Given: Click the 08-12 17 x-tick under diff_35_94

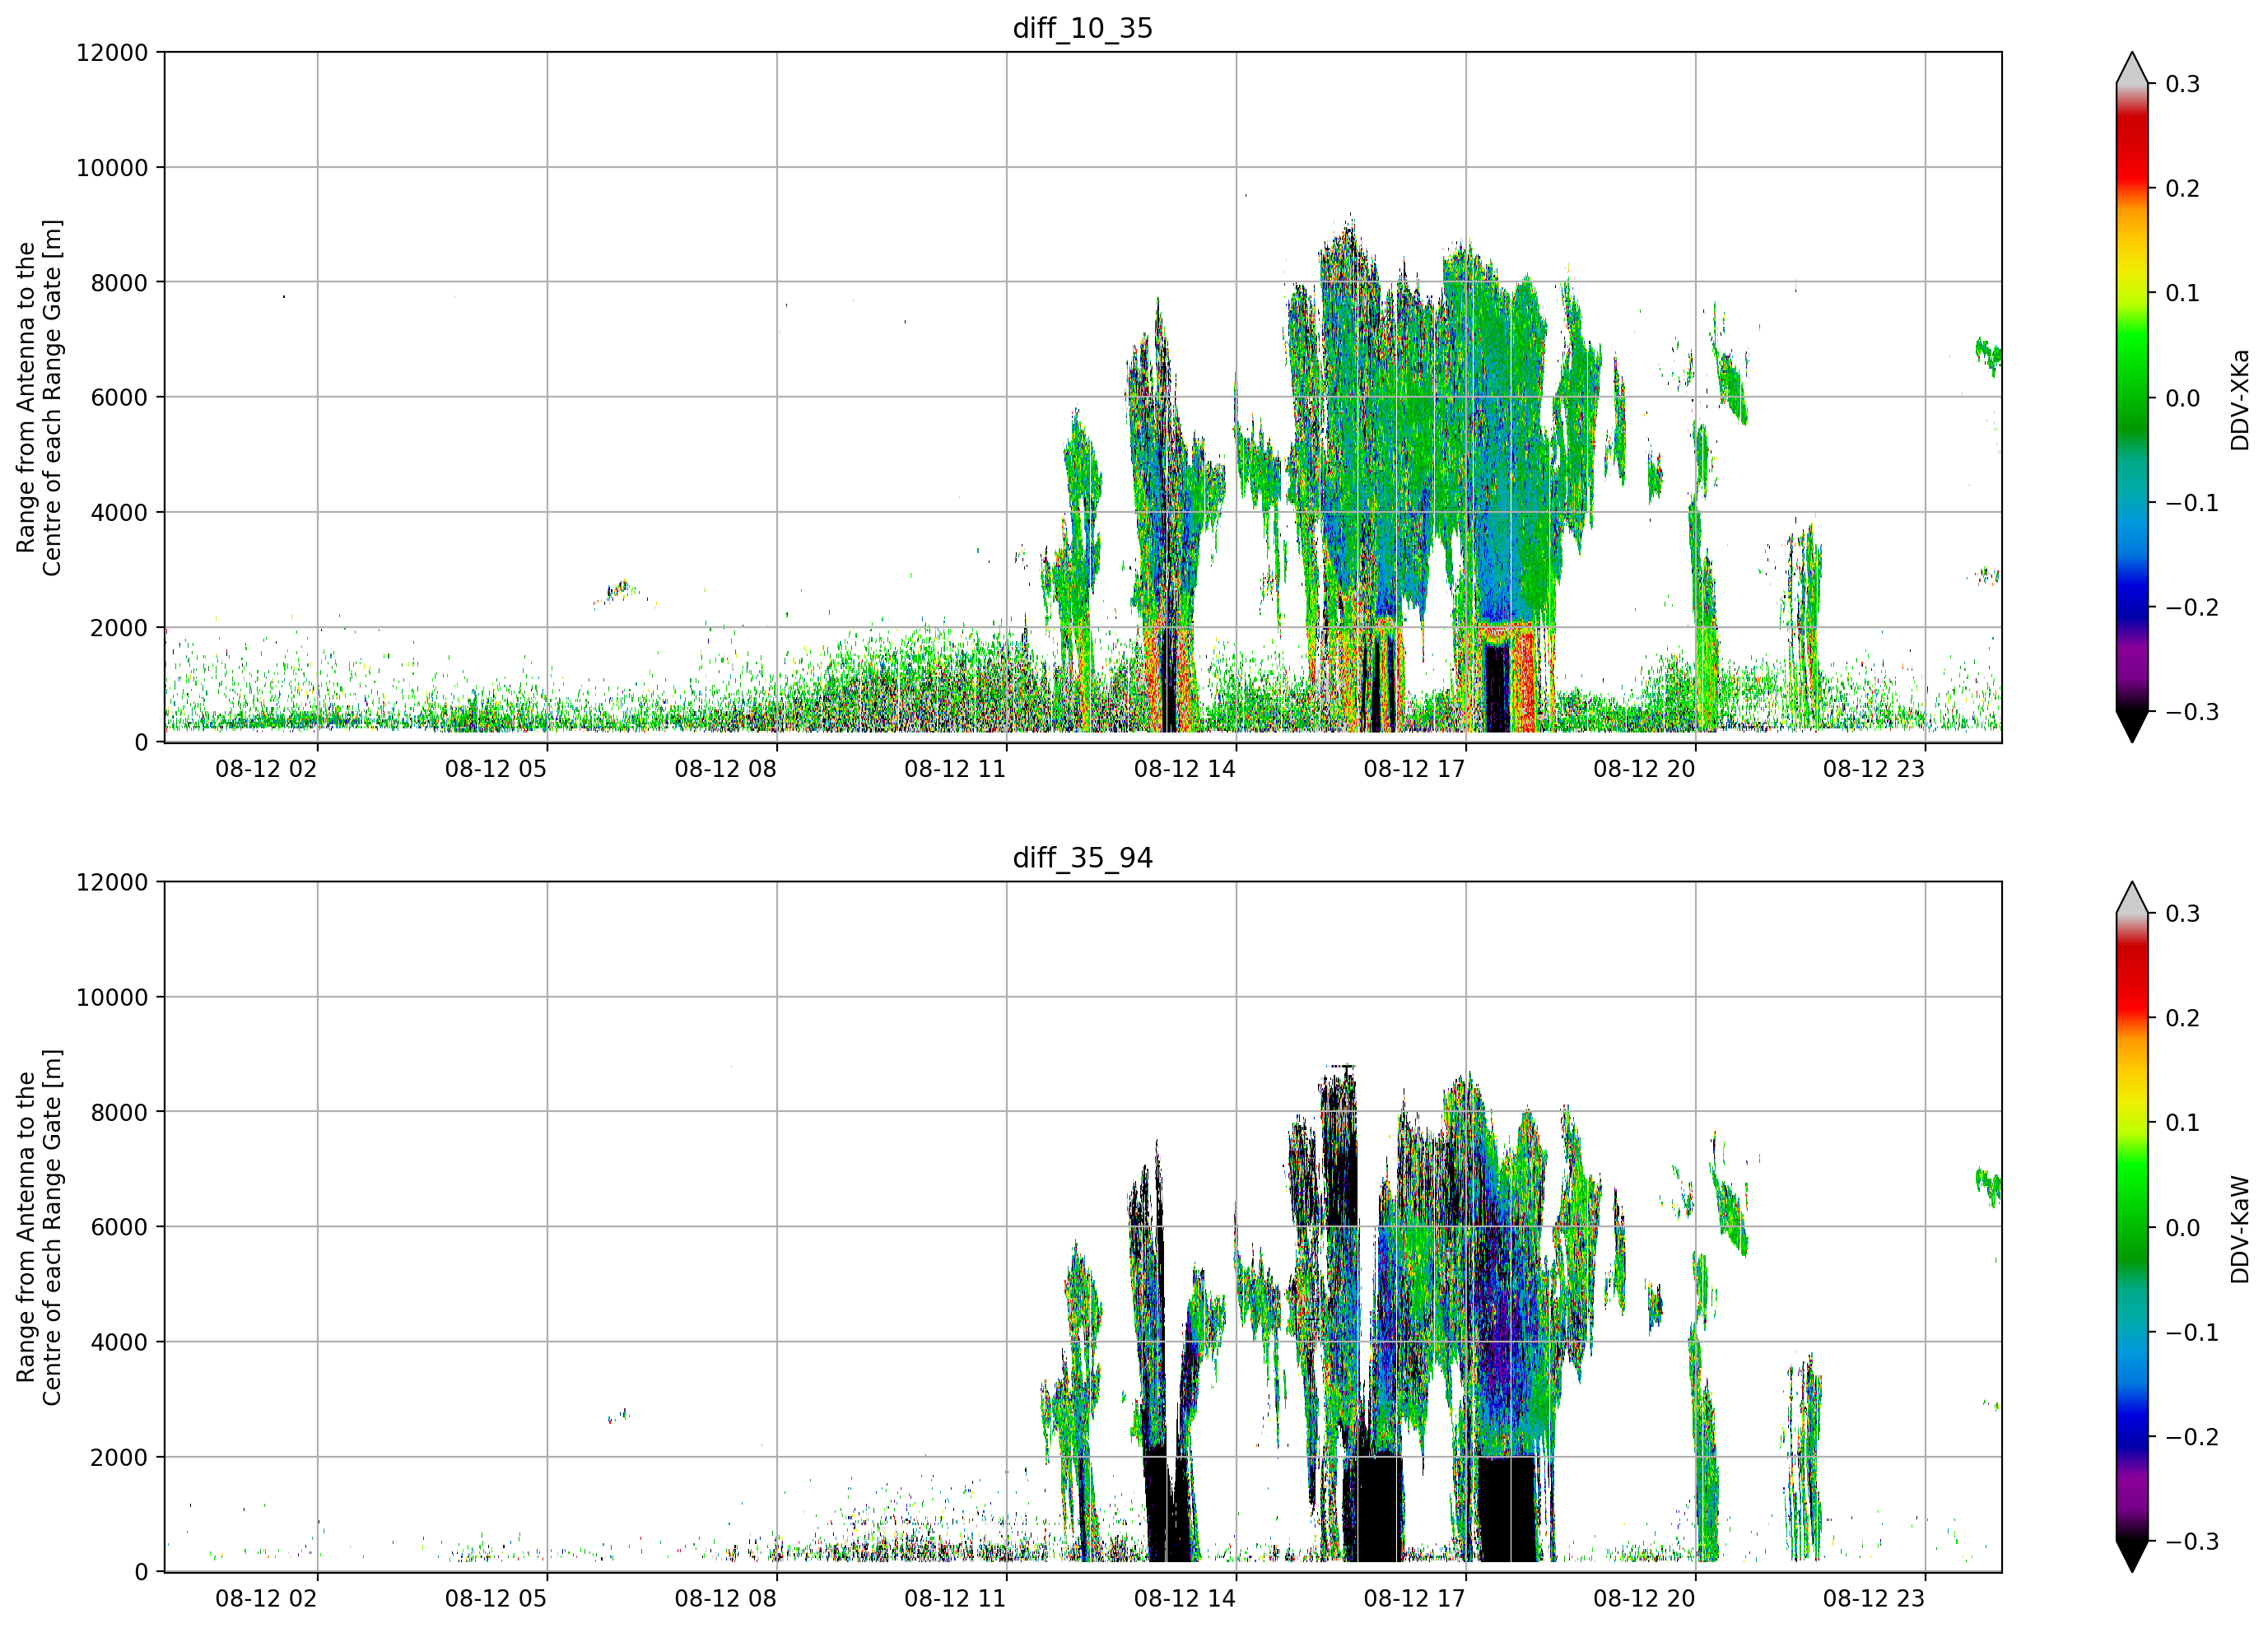Looking at the screenshot, I should (1414, 1599).
